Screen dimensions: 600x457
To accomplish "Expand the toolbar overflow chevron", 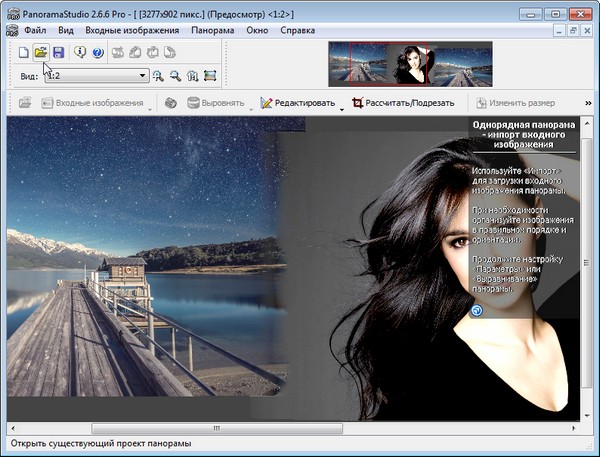I will 586,103.
